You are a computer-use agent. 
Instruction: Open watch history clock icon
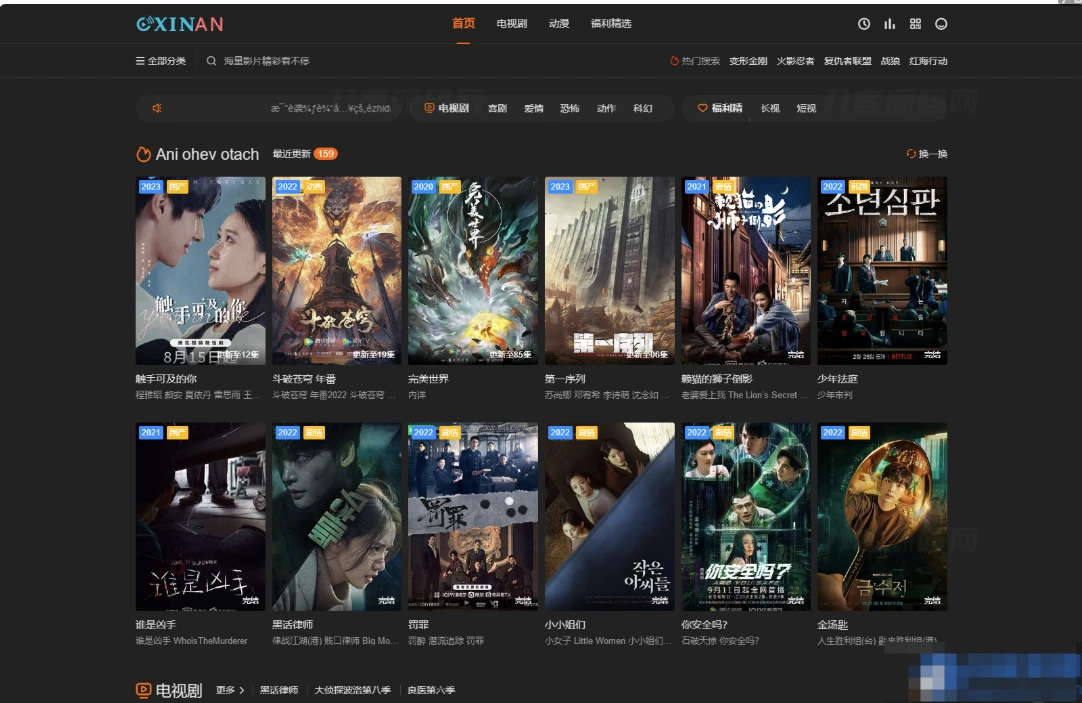(x=864, y=24)
